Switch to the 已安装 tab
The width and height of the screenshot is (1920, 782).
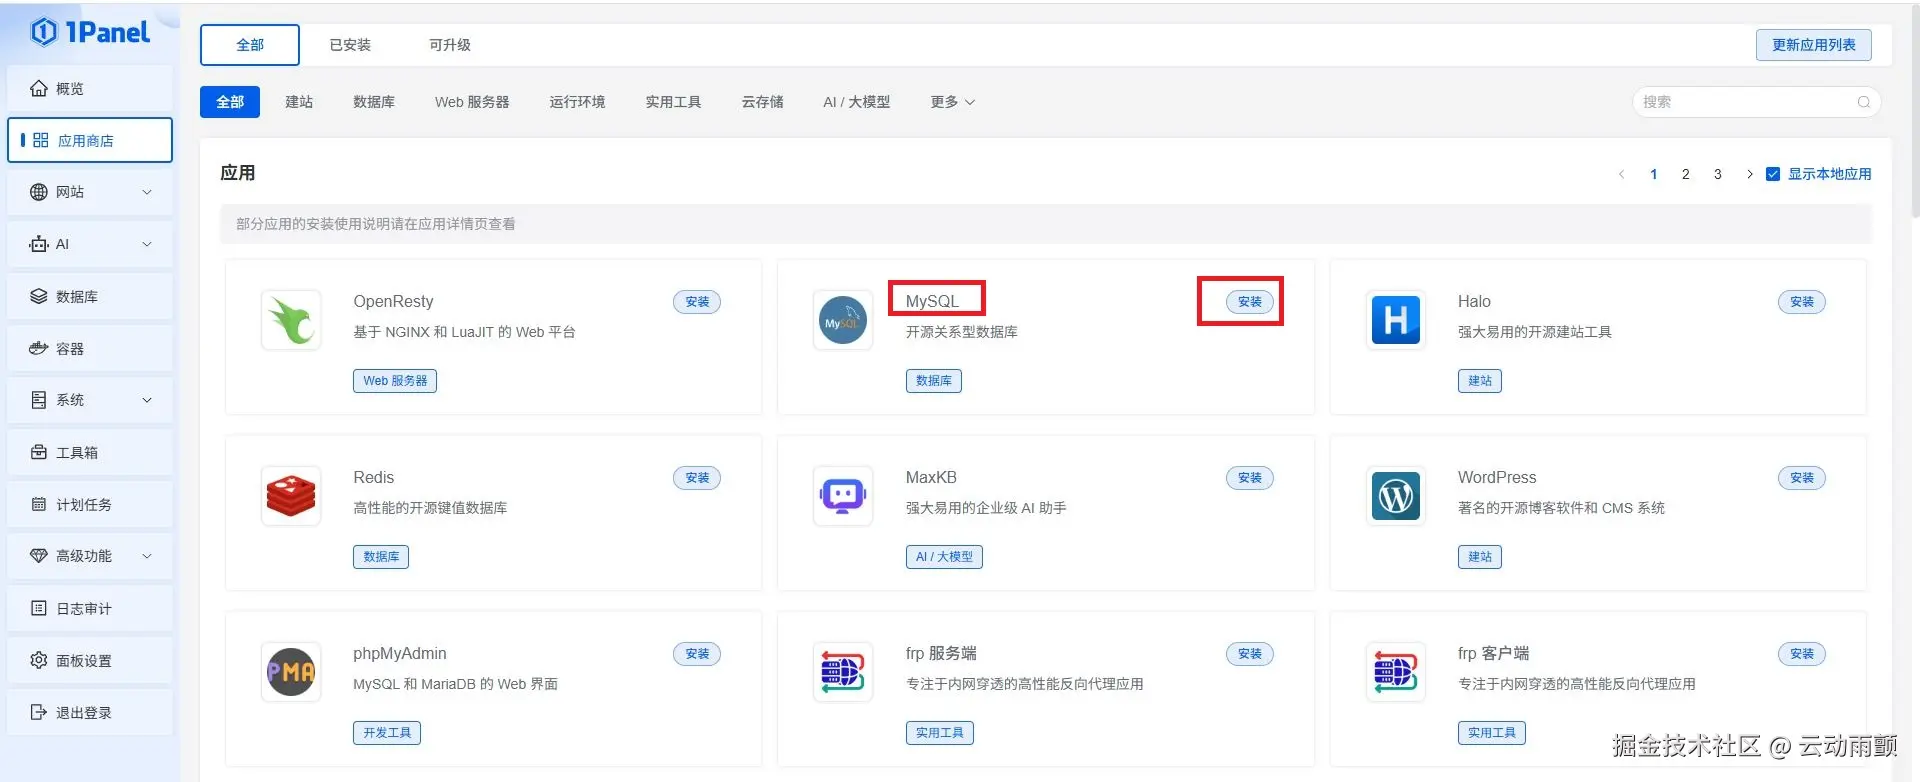(350, 45)
